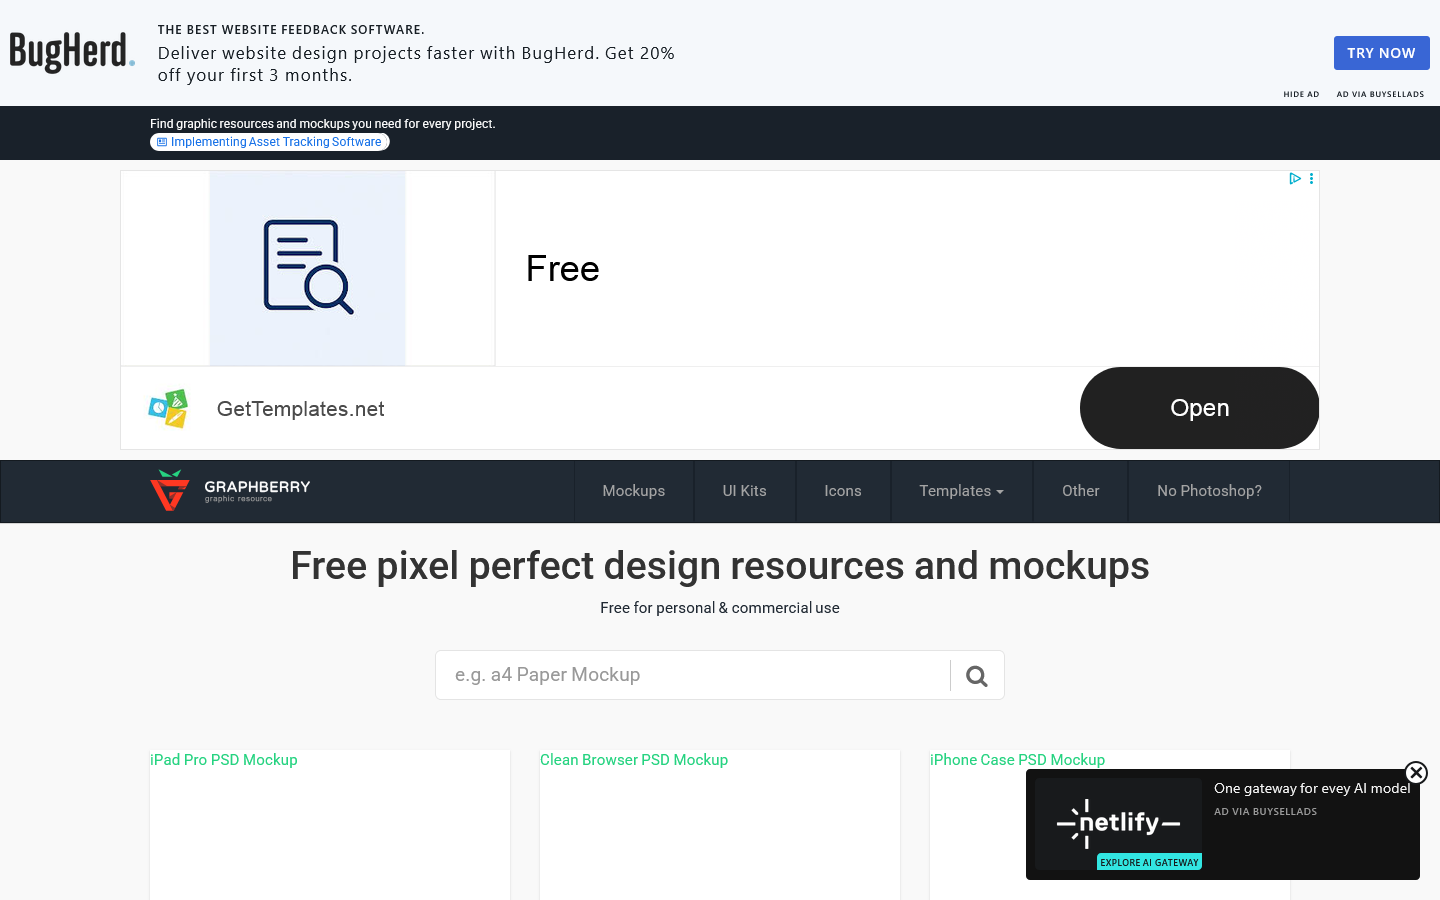Click GetTemplates.net advertiser name

tap(300, 409)
